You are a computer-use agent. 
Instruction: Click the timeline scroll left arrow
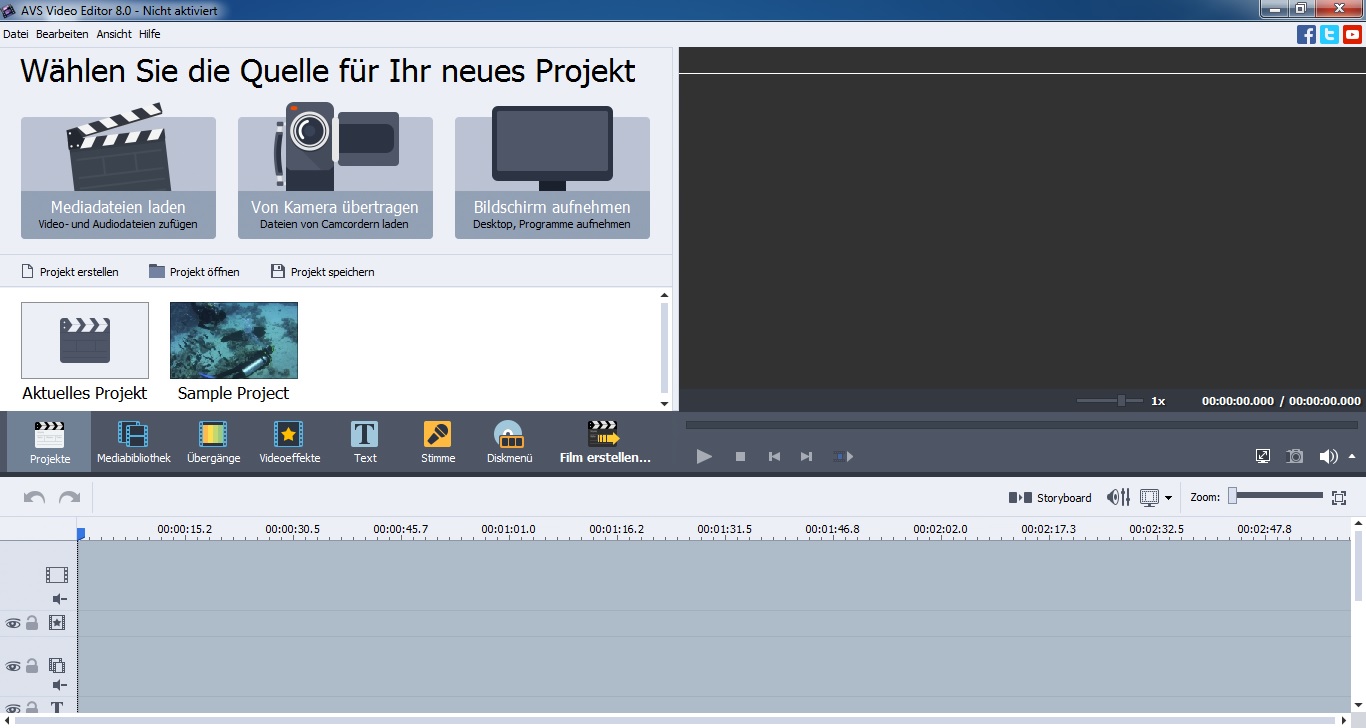pyautogui.click(x=6, y=721)
